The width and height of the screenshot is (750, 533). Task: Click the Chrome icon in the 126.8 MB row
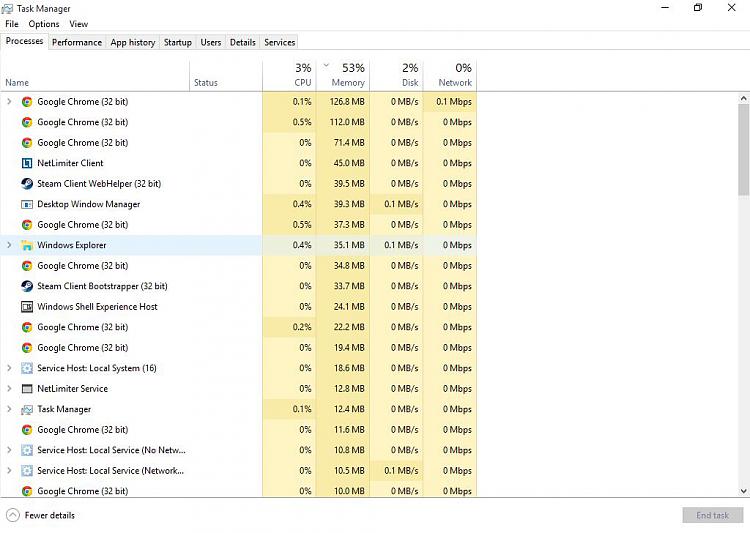27,102
